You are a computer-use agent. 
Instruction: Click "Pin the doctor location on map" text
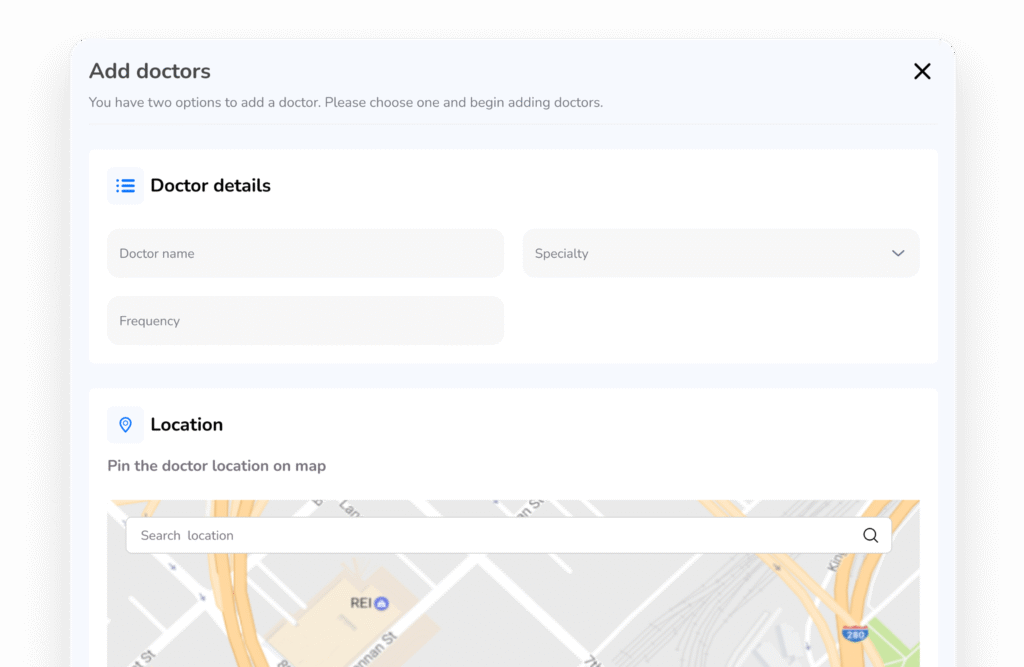(216, 466)
